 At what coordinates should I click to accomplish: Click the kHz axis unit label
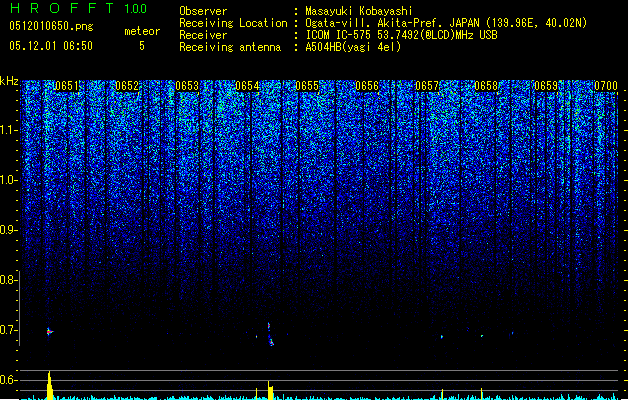pos(9,81)
